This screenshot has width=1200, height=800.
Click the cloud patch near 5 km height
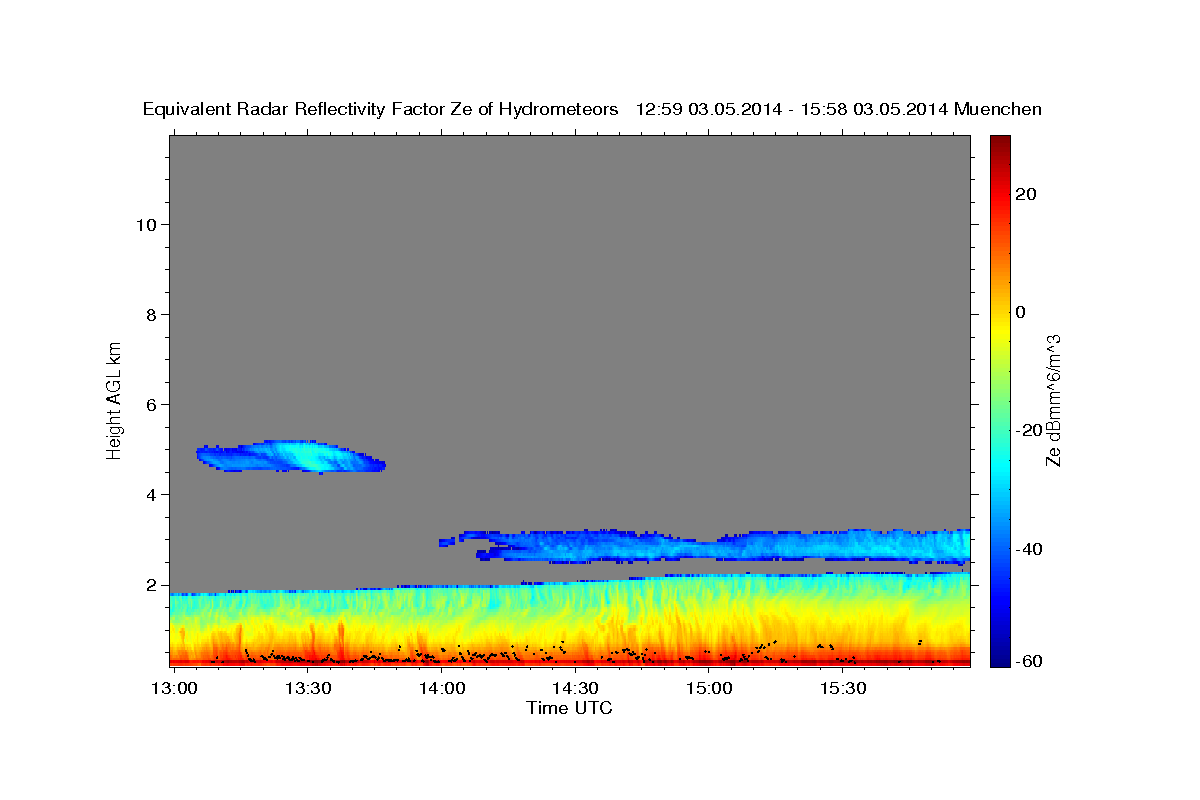click(291, 456)
